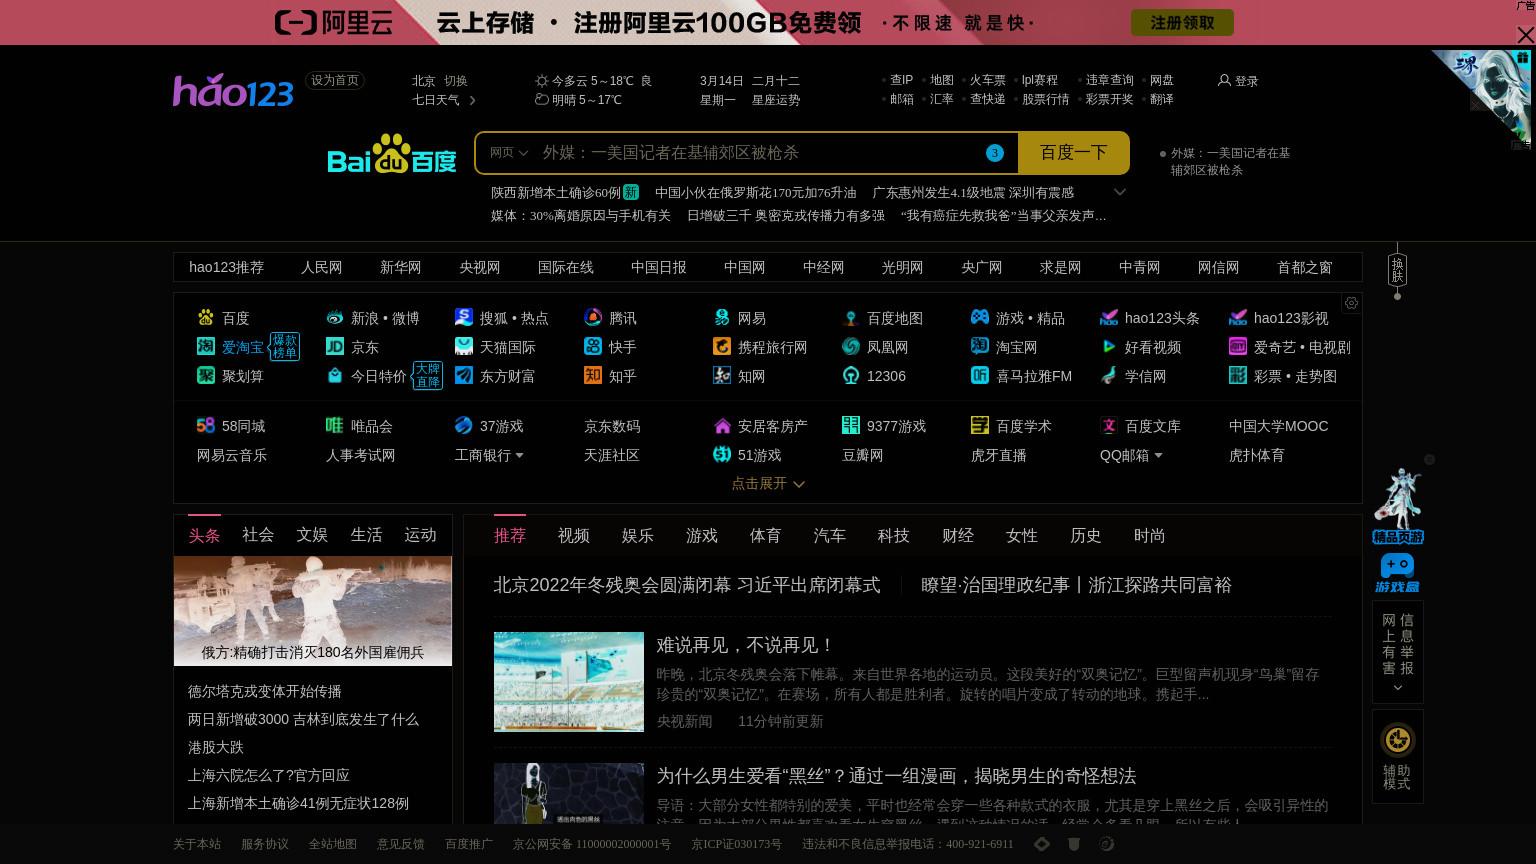Open the Sohu hot topics icon
1536x864 pixels.
[464, 317]
